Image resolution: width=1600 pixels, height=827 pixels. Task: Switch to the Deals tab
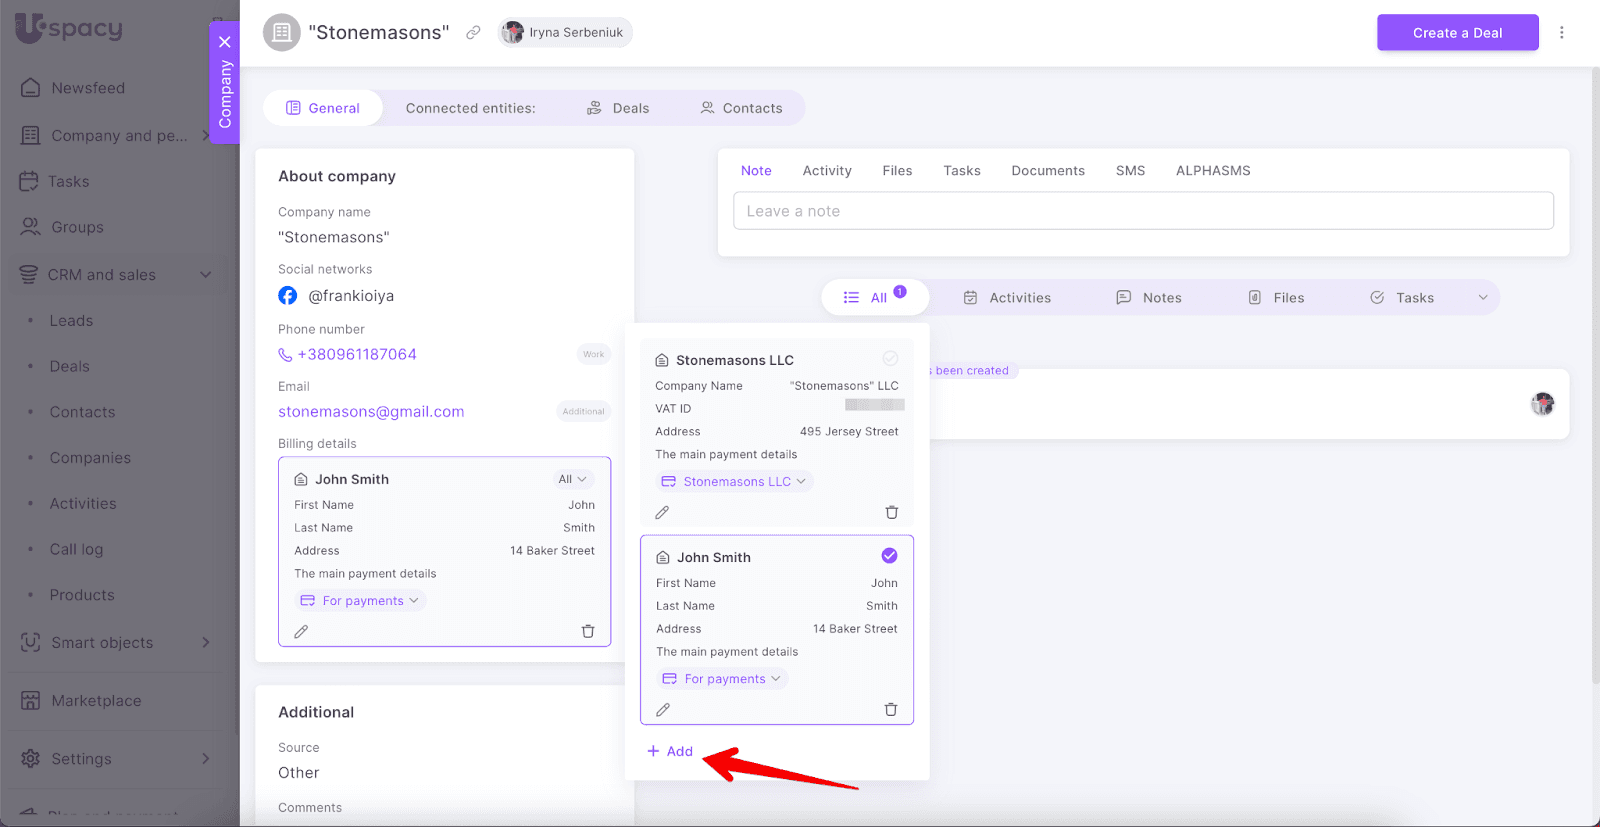click(x=618, y=108)
